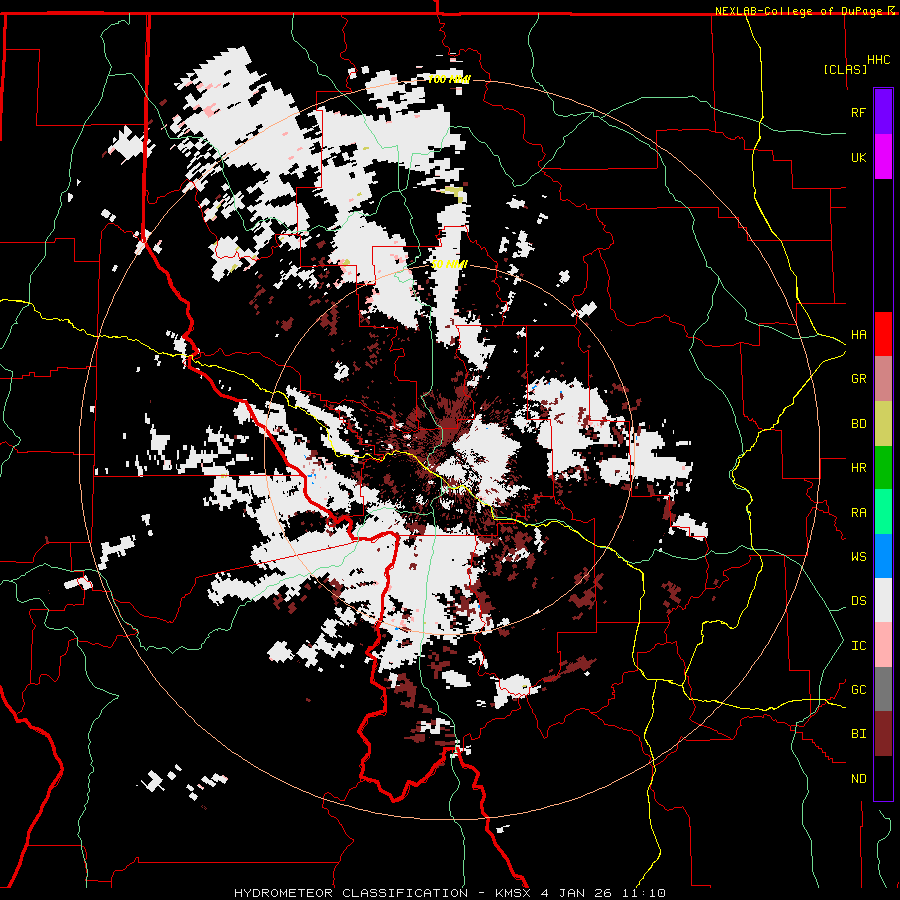Click the RF purple legend swatch
Viewport: 900px width, 900px height.
point(883,112)
